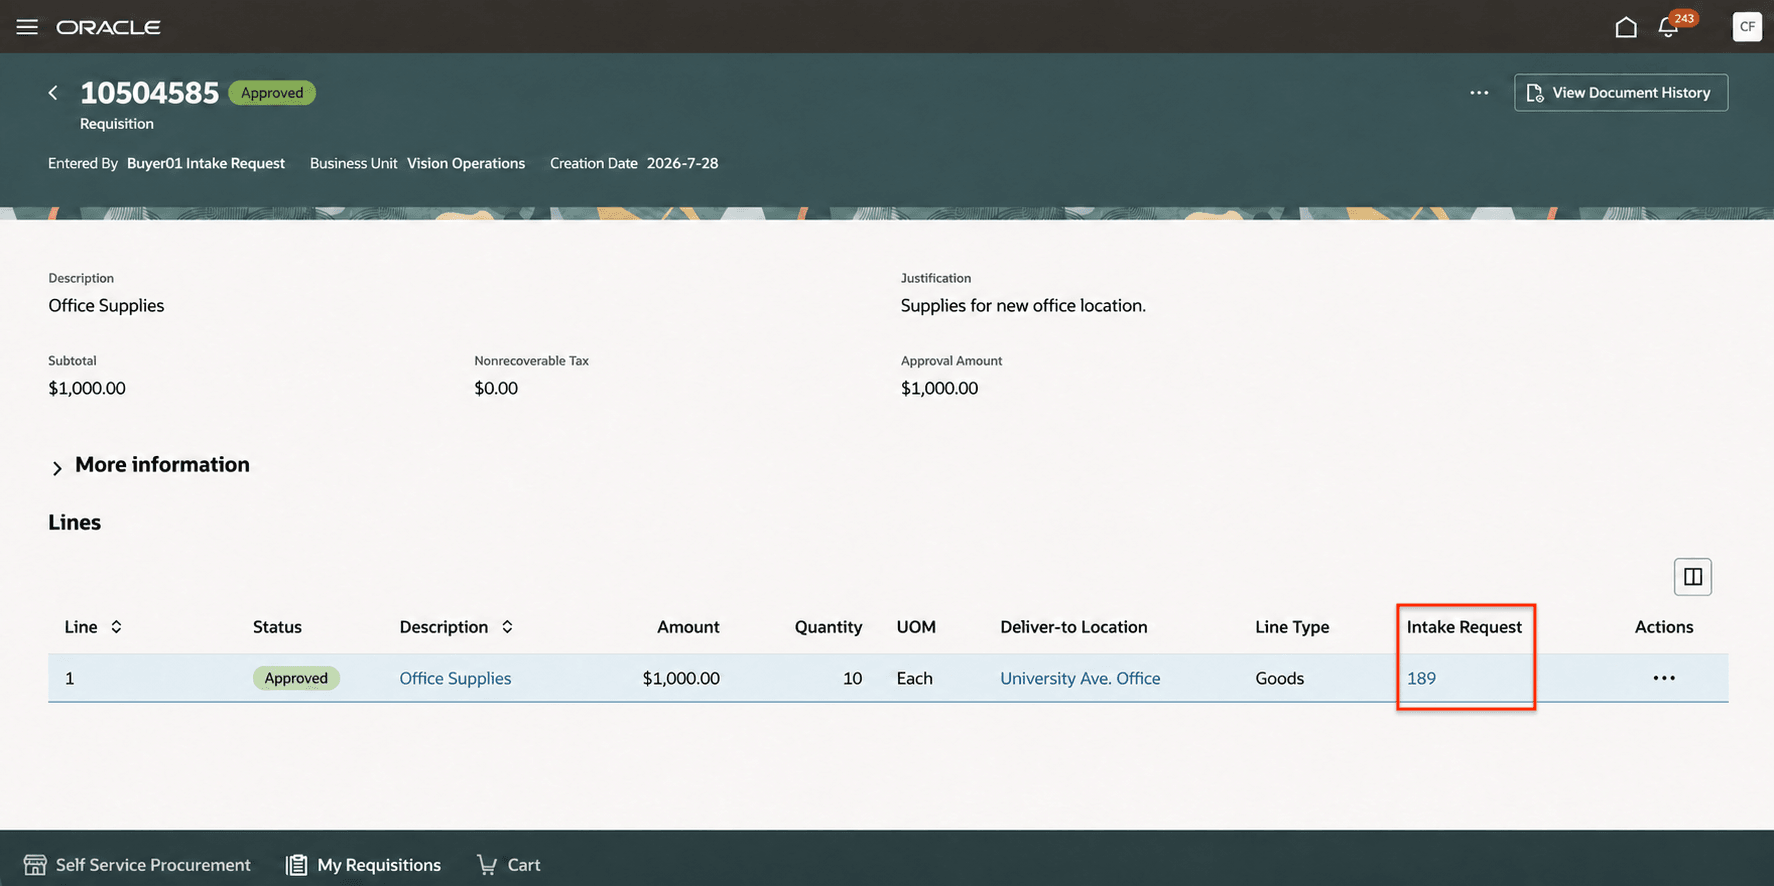Open the hamburger navigation menu
This screenshot has width=1774, height=886.
coord(27,27)
